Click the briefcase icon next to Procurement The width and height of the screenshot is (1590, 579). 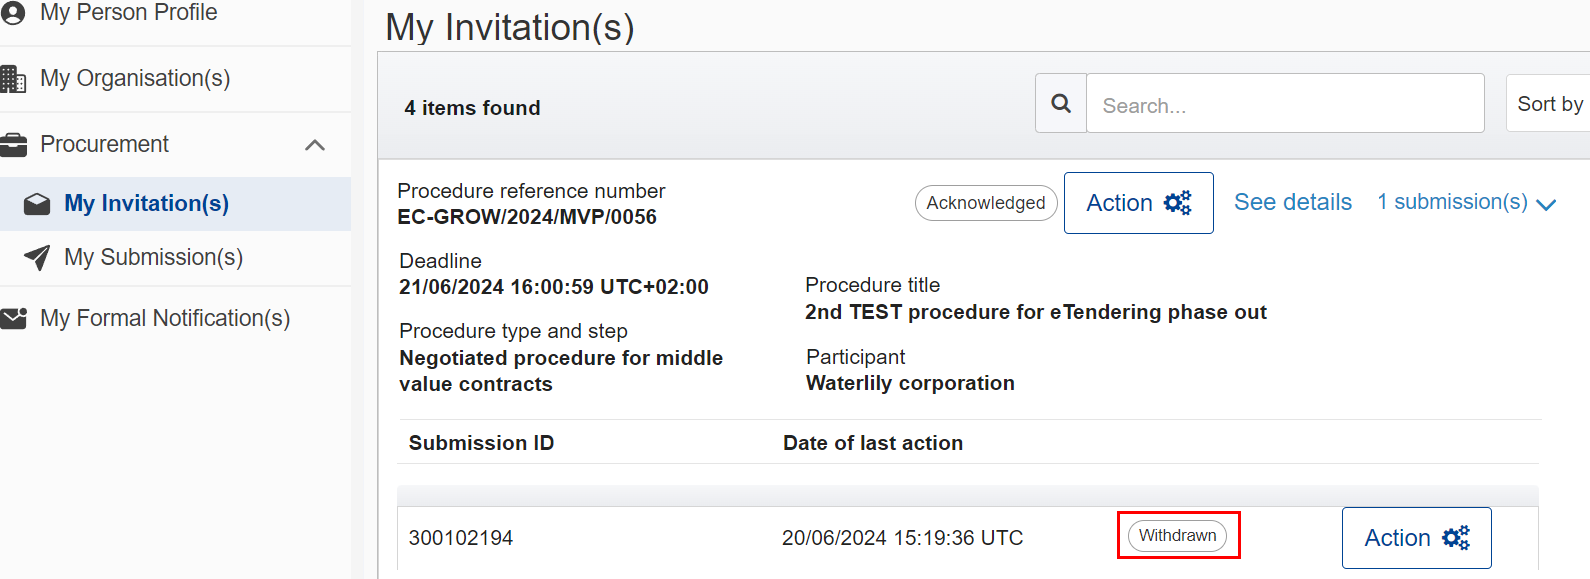pos(13,145)
